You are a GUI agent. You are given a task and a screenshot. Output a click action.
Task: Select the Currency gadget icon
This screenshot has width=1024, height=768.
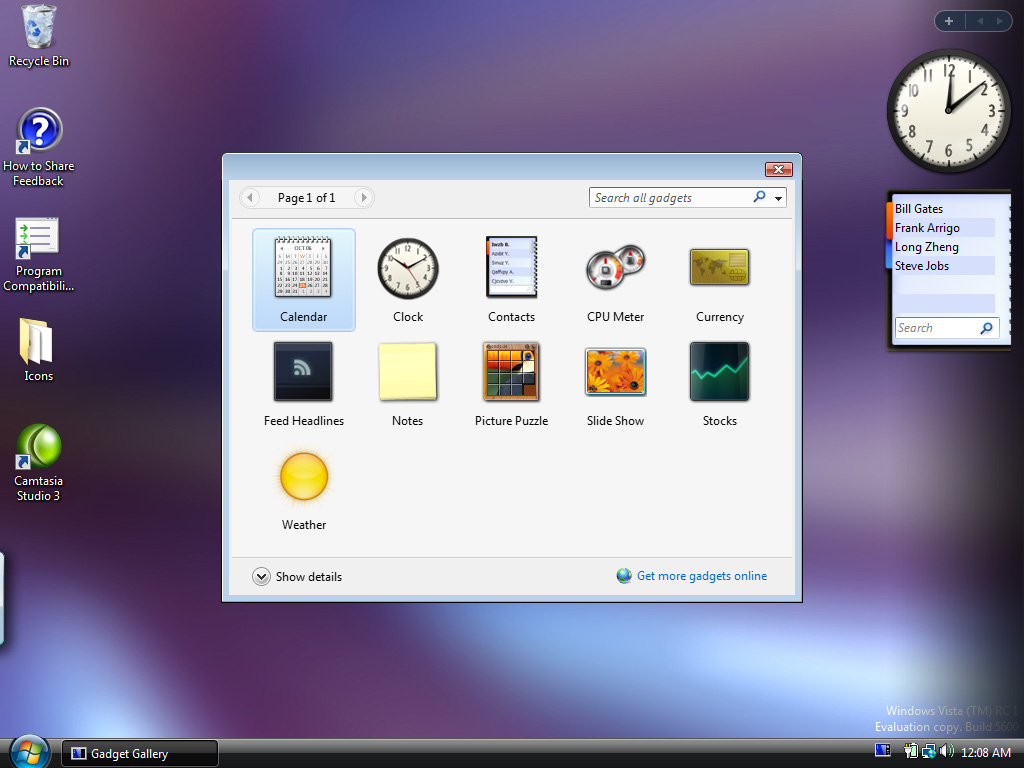(719, 268)
